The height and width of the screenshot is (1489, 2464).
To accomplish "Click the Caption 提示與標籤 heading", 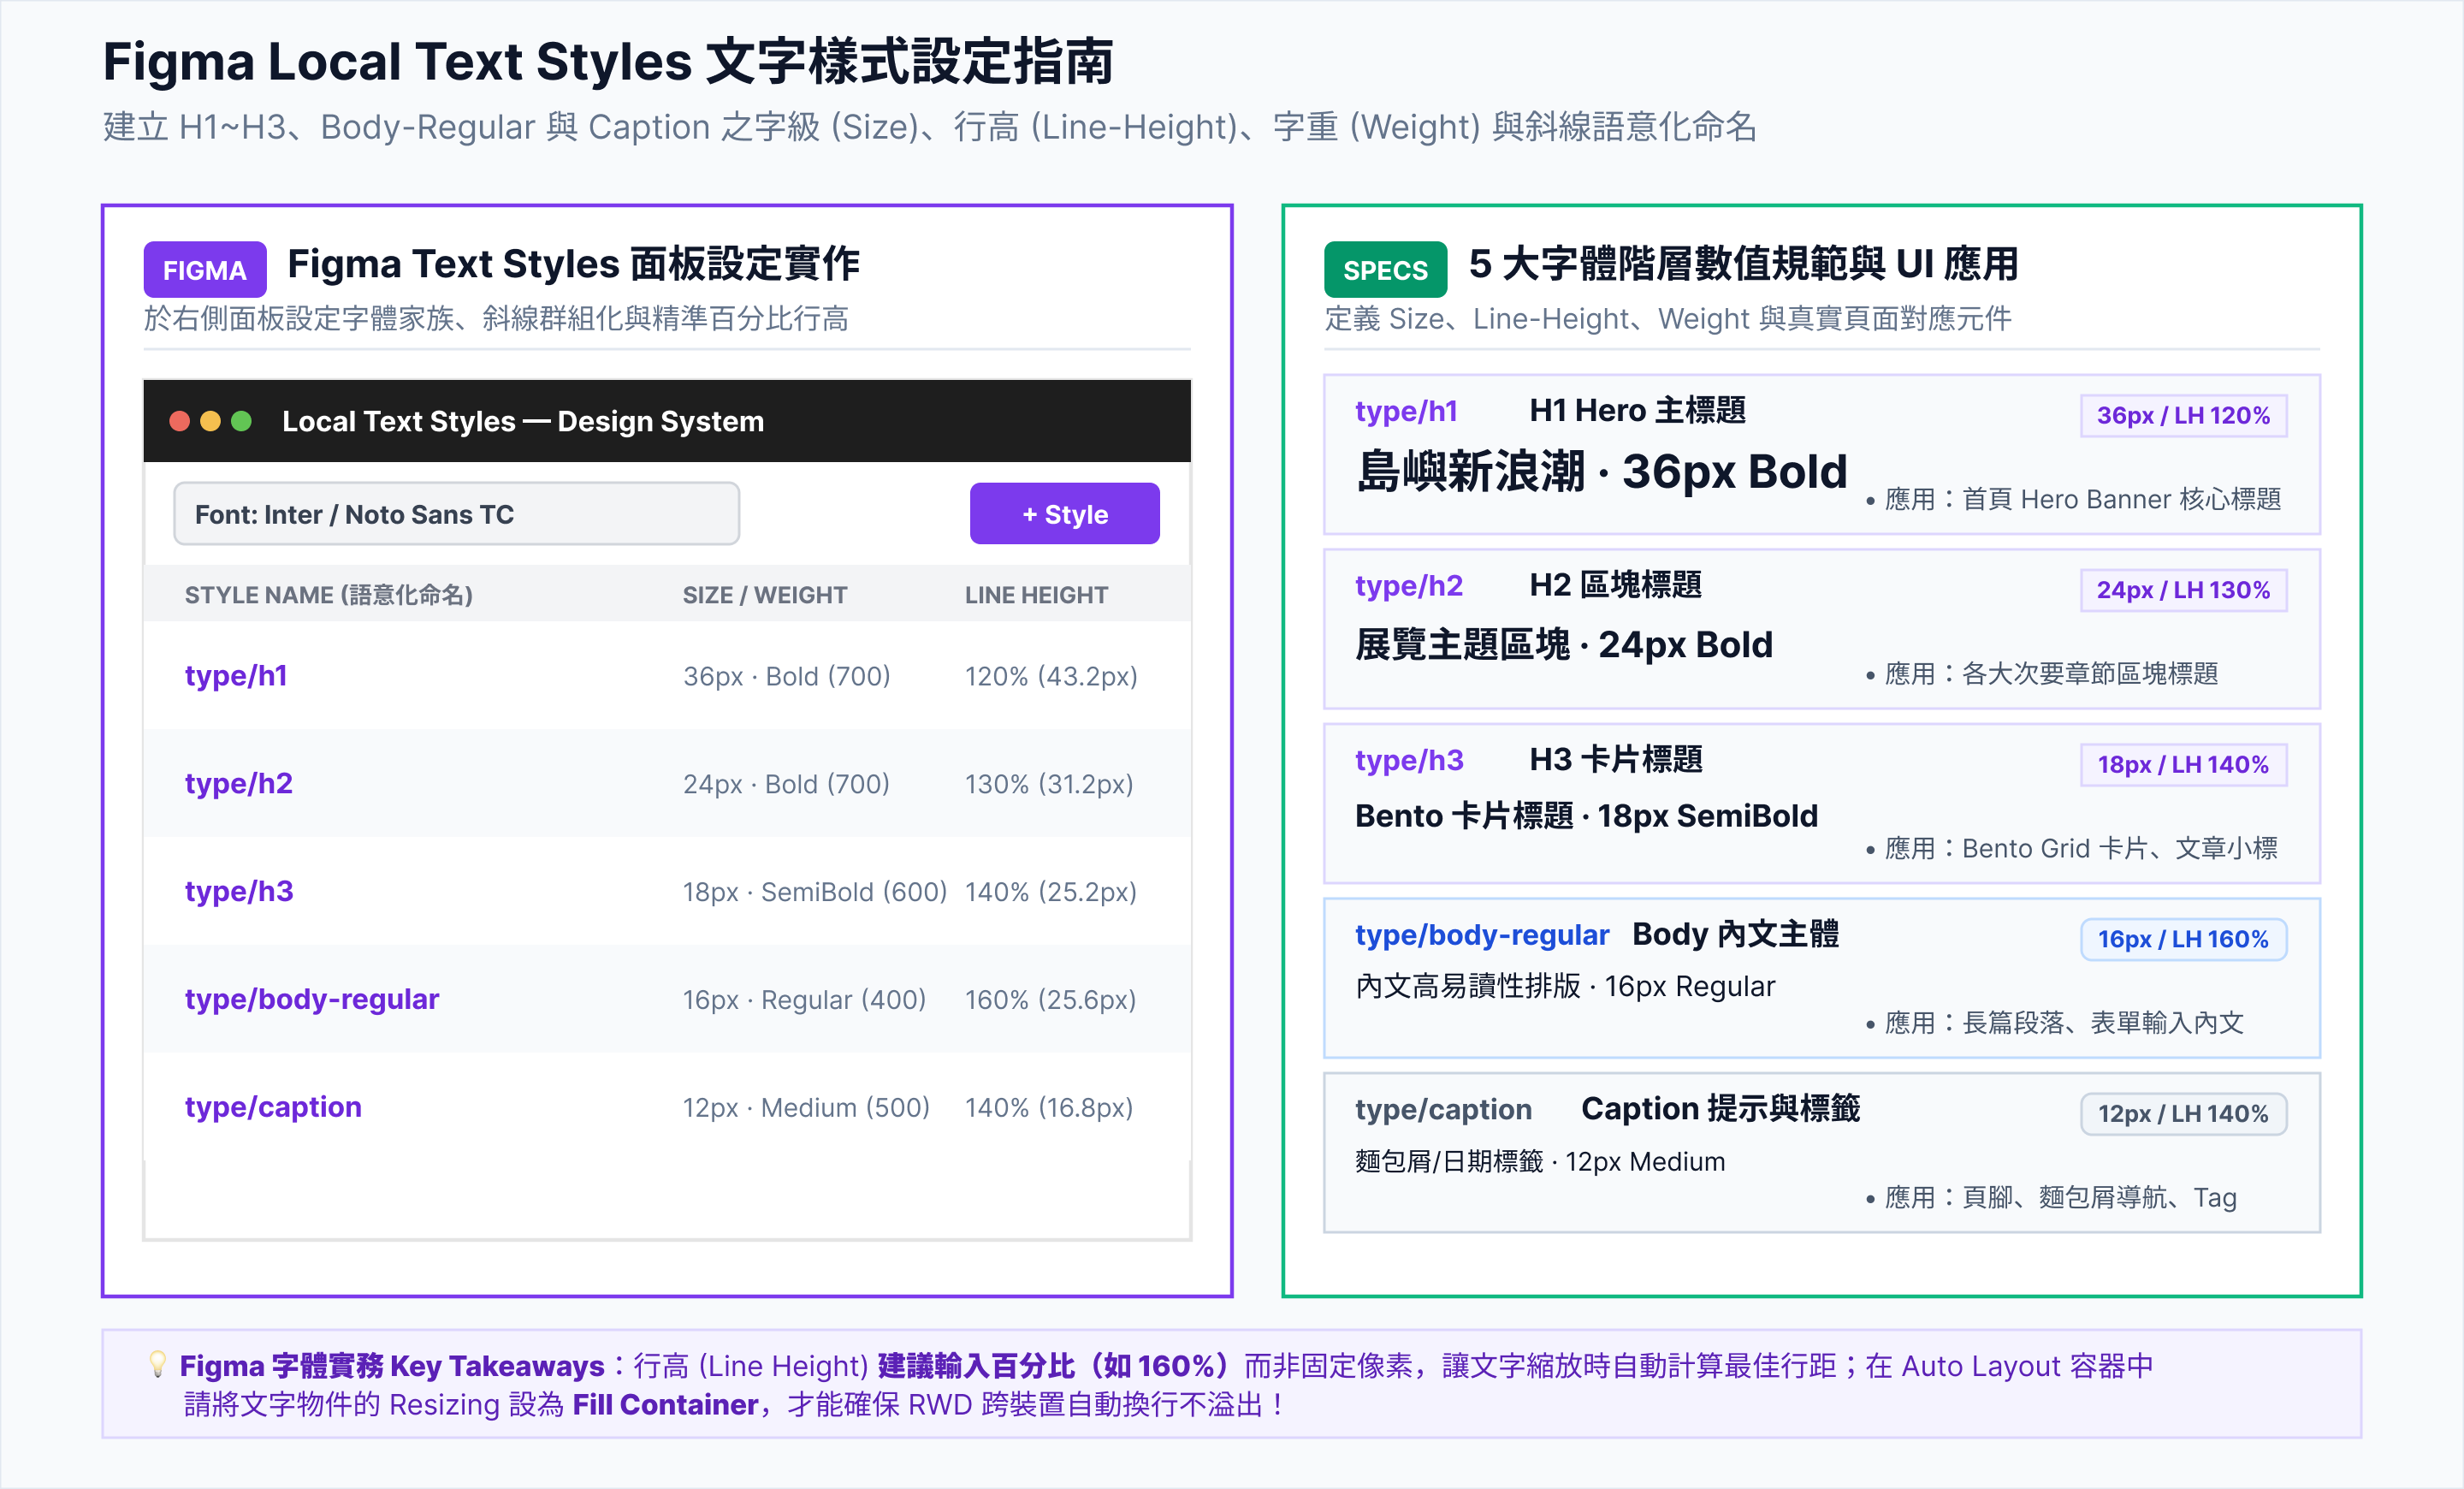I will tap(1720, 1108).
